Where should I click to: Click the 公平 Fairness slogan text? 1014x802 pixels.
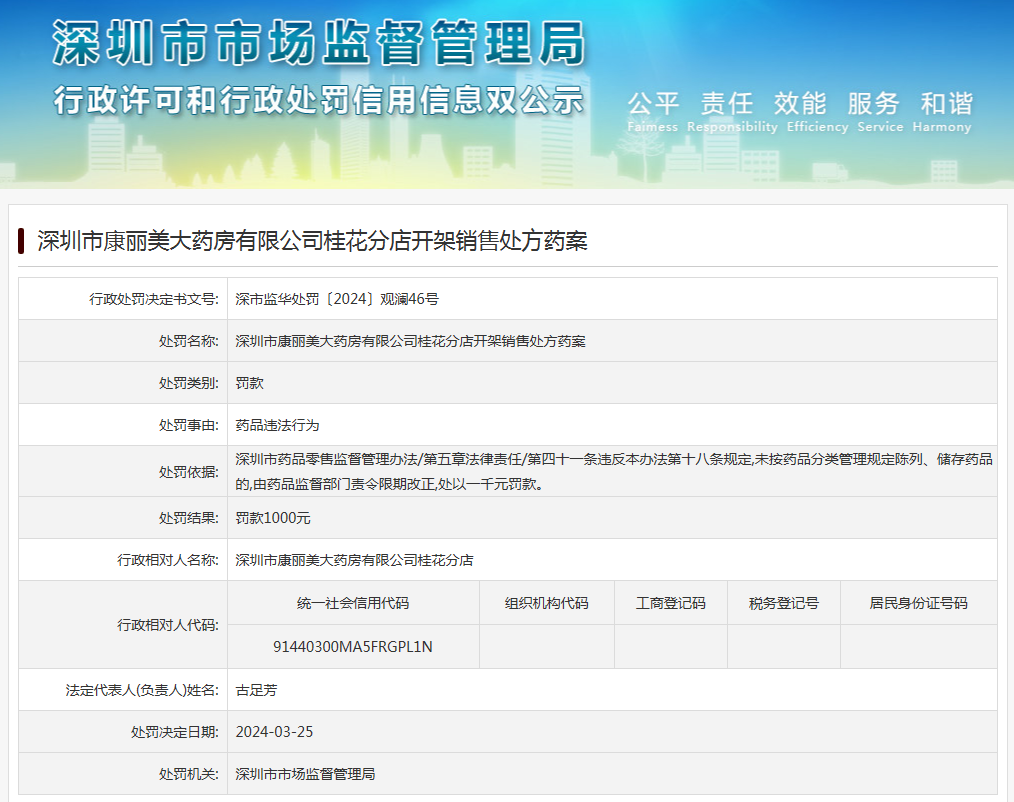point(653,112)
